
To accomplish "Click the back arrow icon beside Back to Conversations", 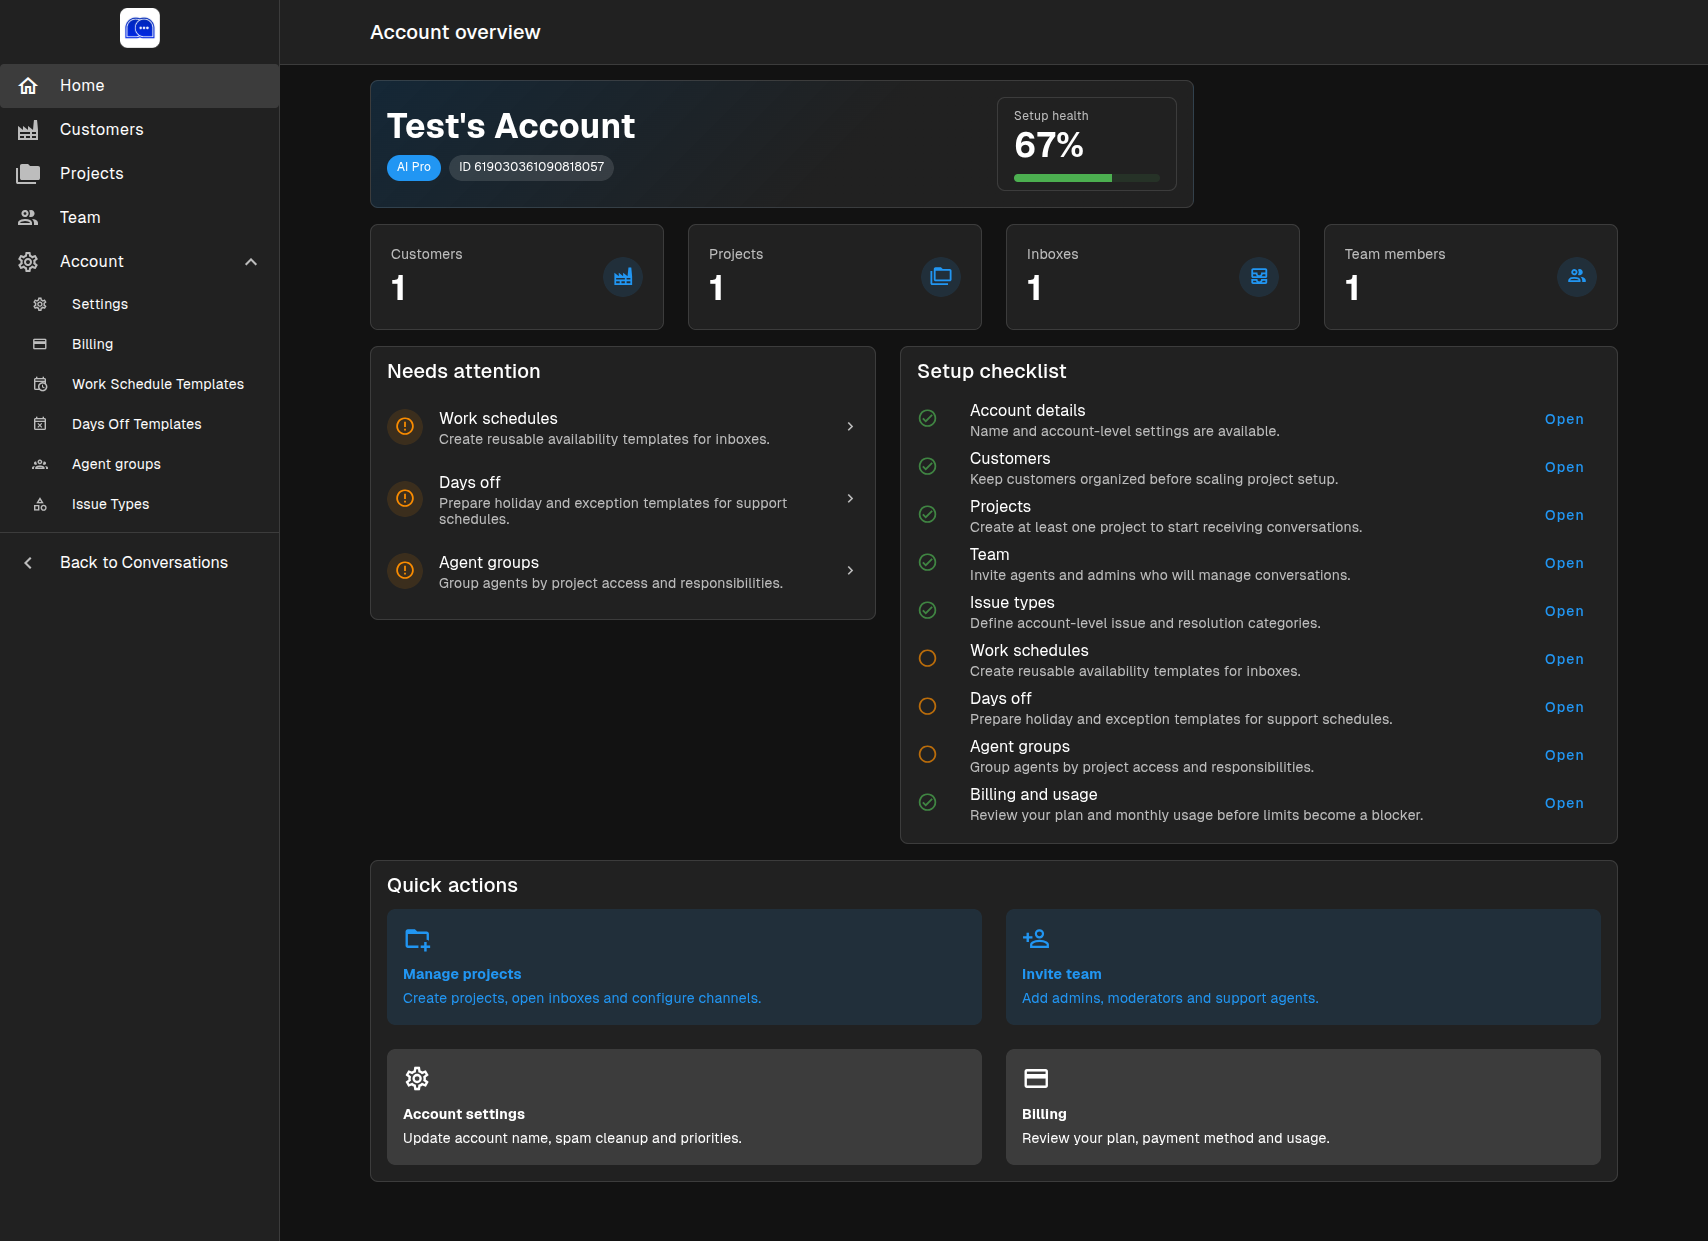I will coord(28,563).
